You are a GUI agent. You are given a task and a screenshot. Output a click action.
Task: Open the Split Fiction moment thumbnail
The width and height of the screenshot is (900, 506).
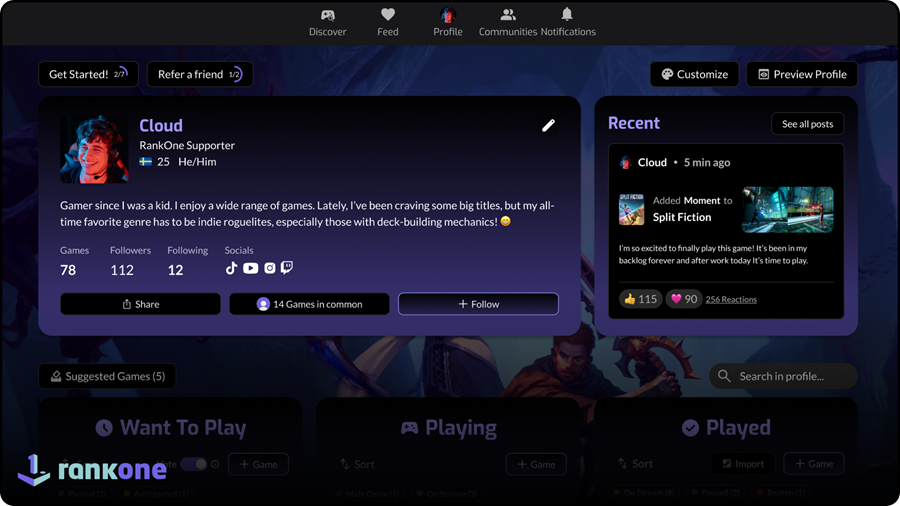(787, 208)
